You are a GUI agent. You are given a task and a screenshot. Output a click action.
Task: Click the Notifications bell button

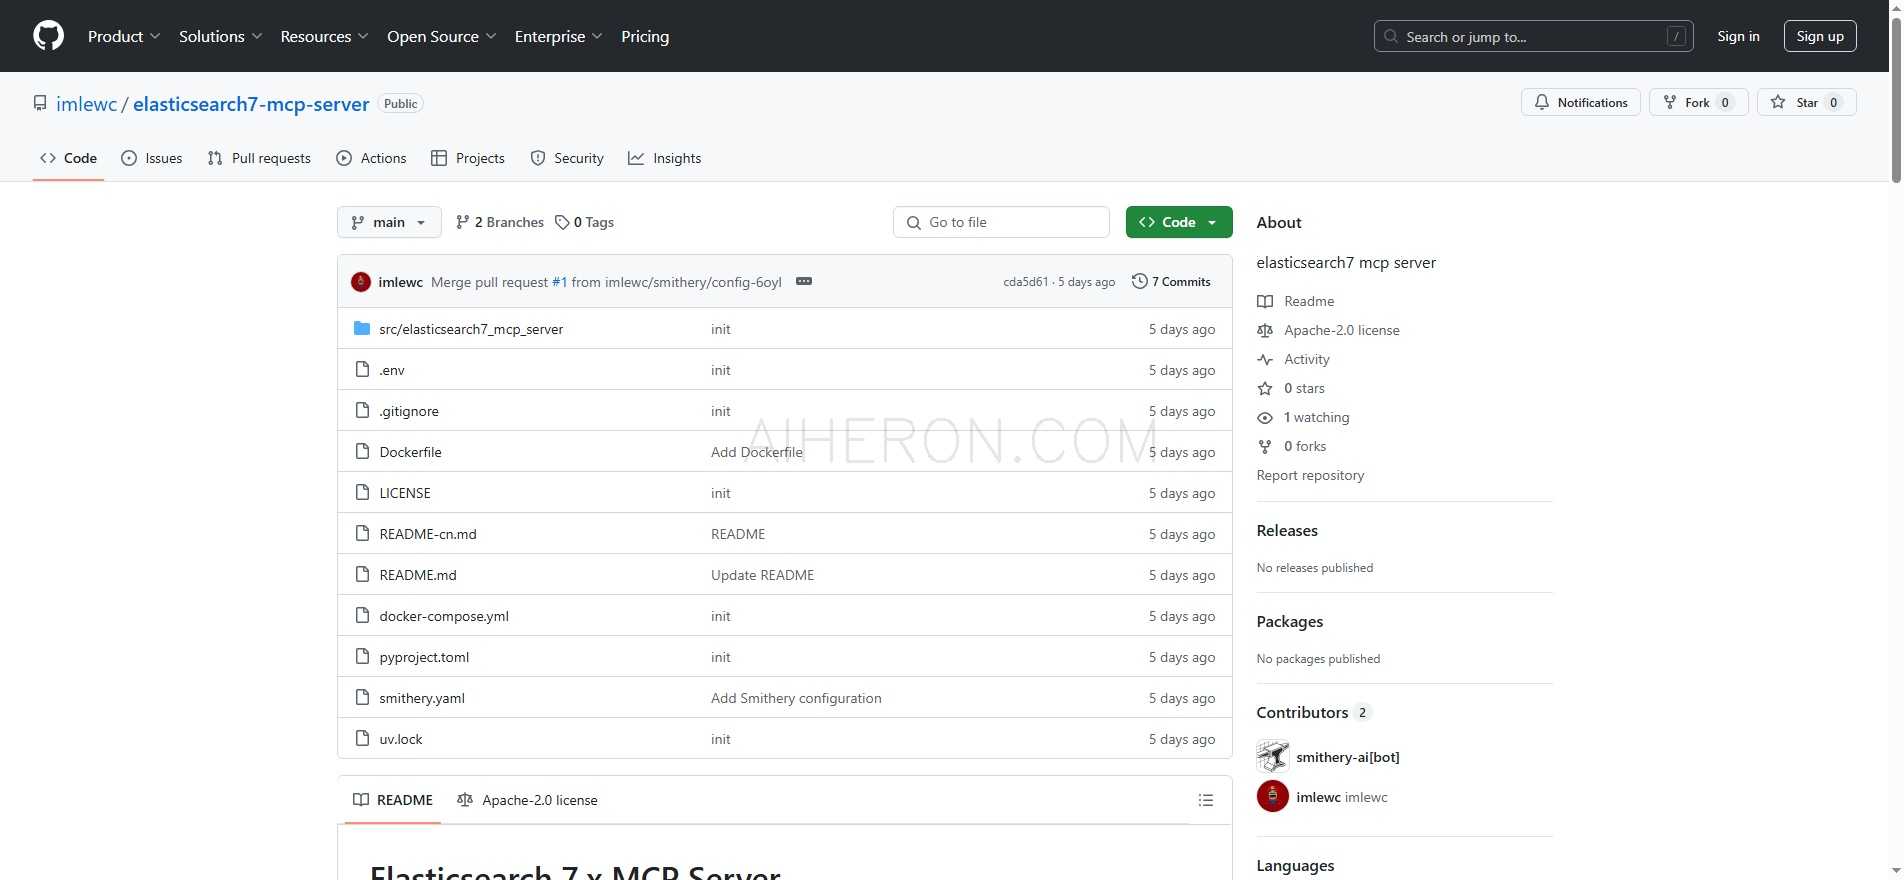pos(1580,102)
